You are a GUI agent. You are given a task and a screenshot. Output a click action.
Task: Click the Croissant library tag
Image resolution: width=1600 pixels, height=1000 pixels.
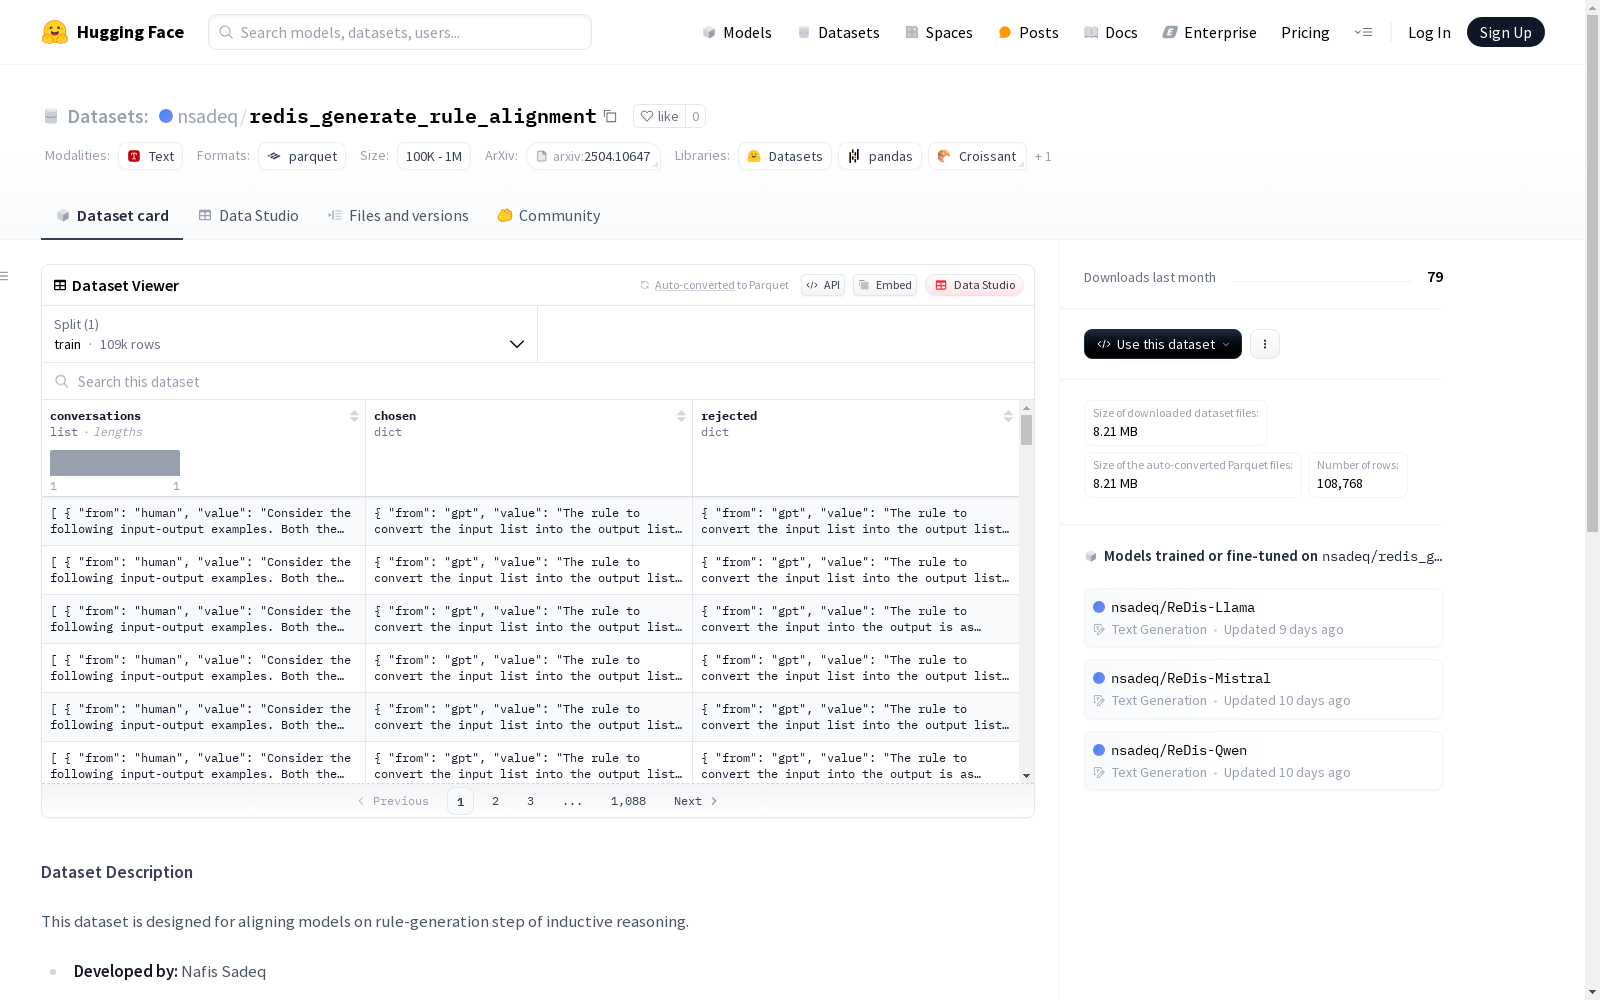tap(977, 156)
